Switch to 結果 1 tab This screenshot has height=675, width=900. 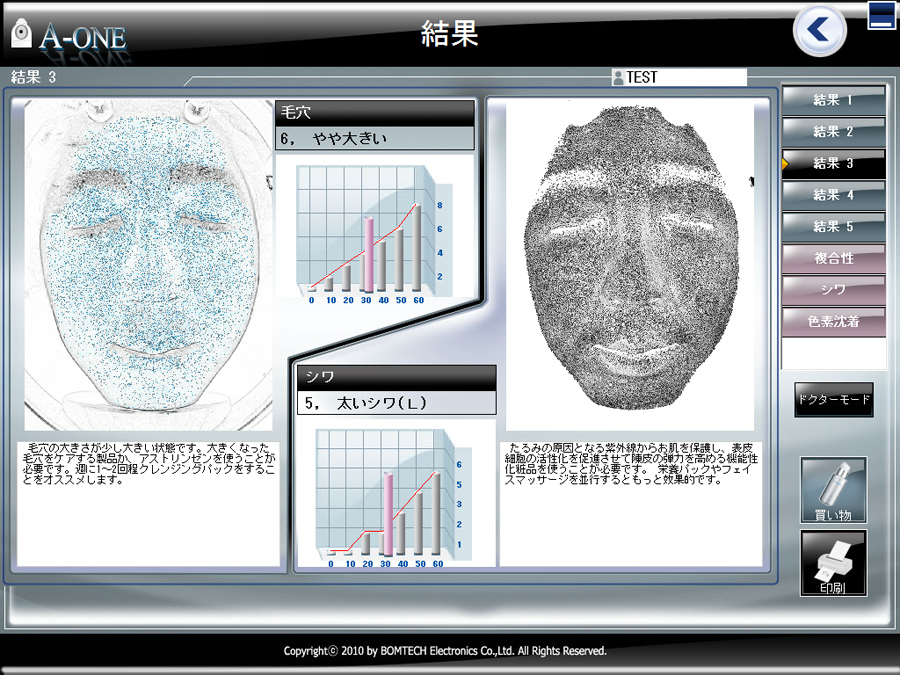[x=833, y=100]
